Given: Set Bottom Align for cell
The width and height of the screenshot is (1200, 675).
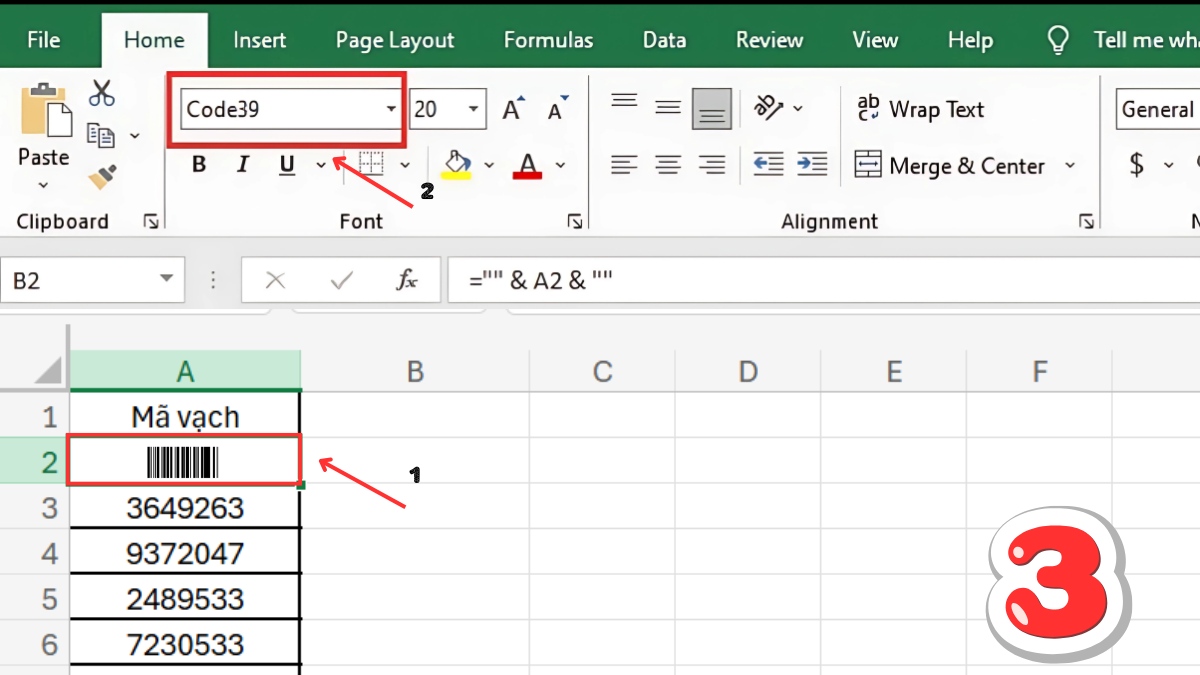Looking at the screenshot, I should [712, 108].
